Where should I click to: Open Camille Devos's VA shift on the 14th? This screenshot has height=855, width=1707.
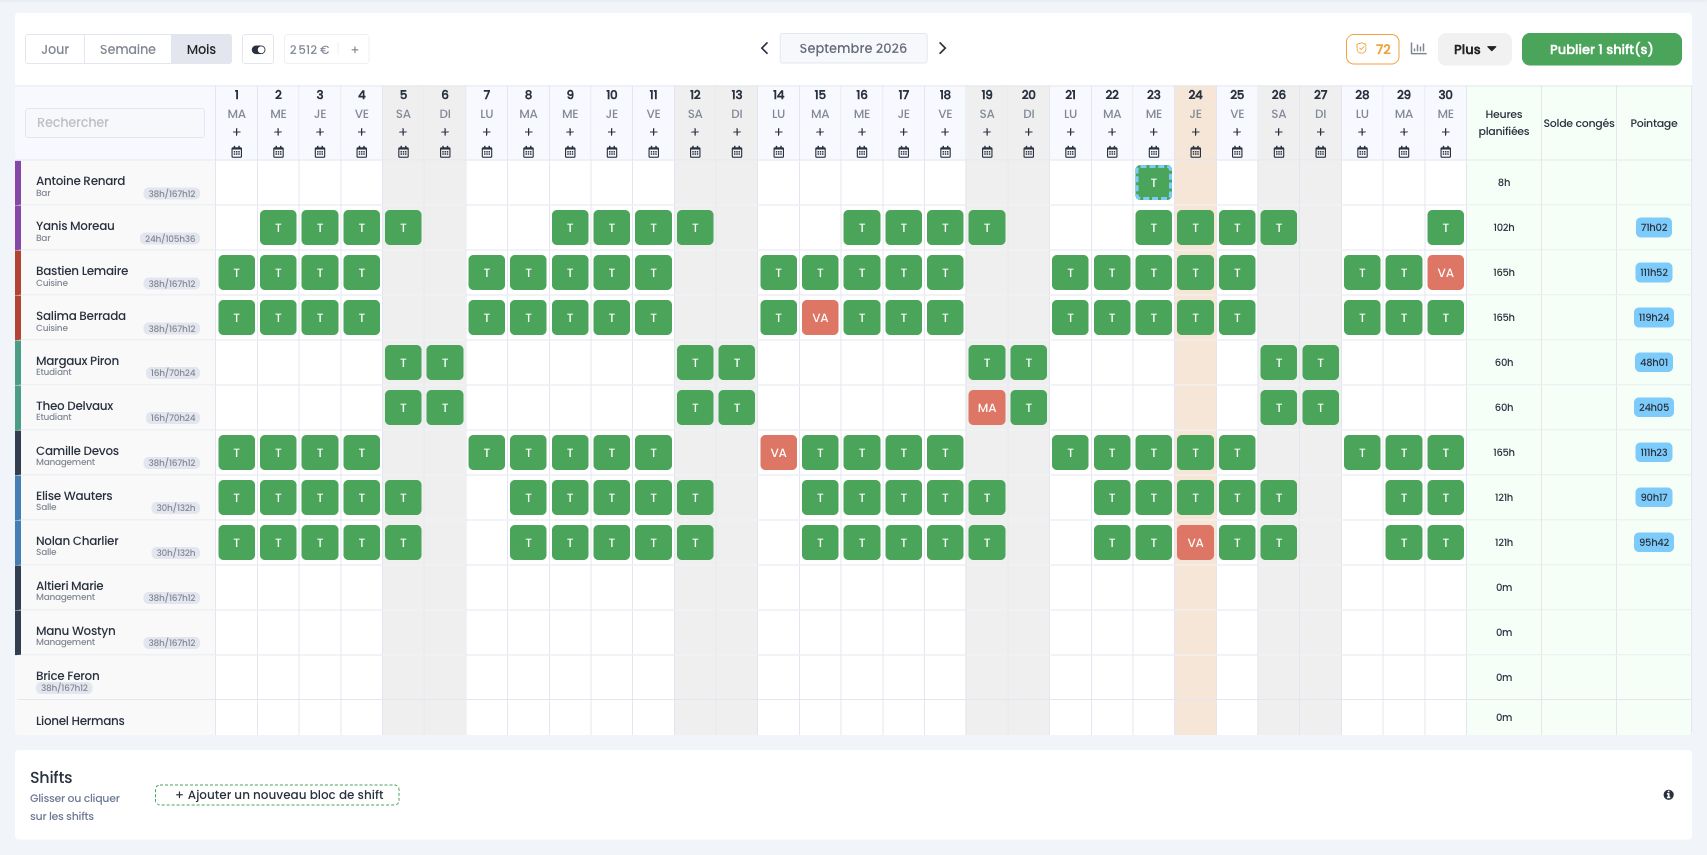(778, 453)
